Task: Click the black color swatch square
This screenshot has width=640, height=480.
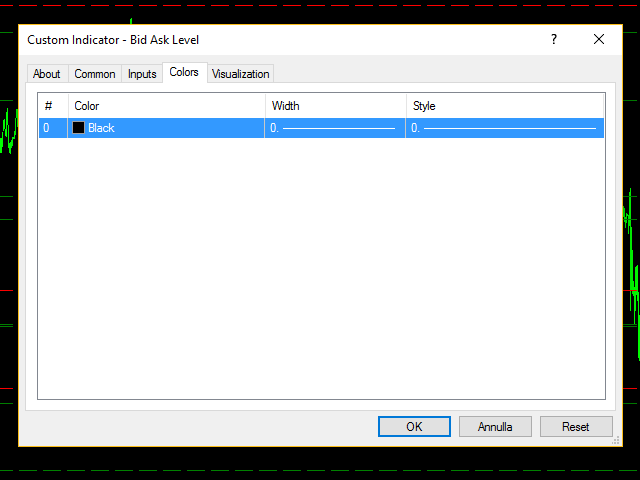Action: pyautogui.click(x=78, y=128)
